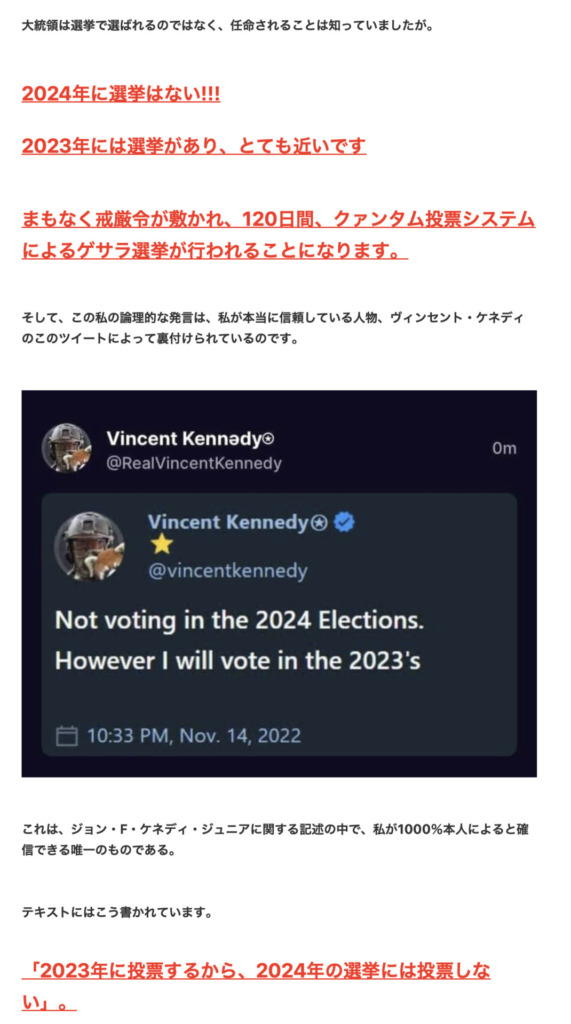Open the @RealVincentKennedy handle
The image size is (571, 1024).
click(194, 464)
